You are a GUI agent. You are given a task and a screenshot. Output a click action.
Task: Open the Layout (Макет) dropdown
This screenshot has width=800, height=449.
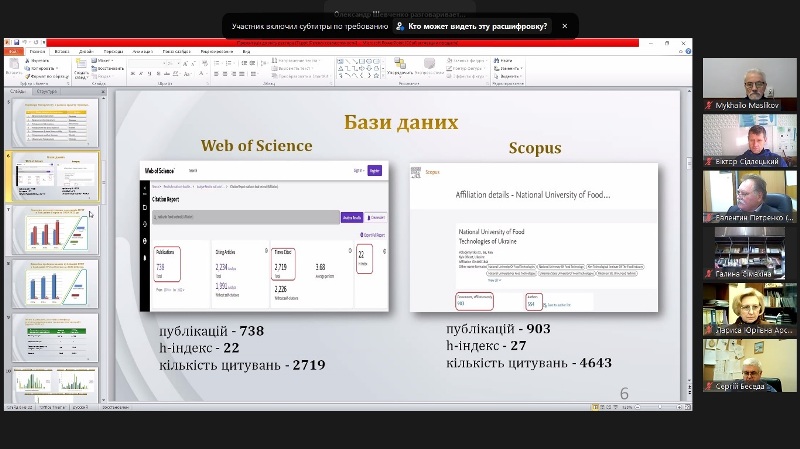(x=102, y=60)
